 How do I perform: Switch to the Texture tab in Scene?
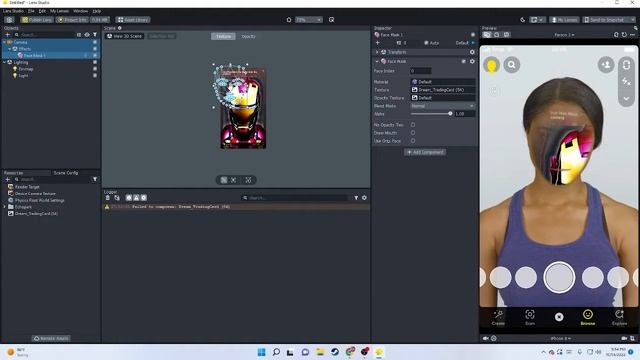pos(223,36)
